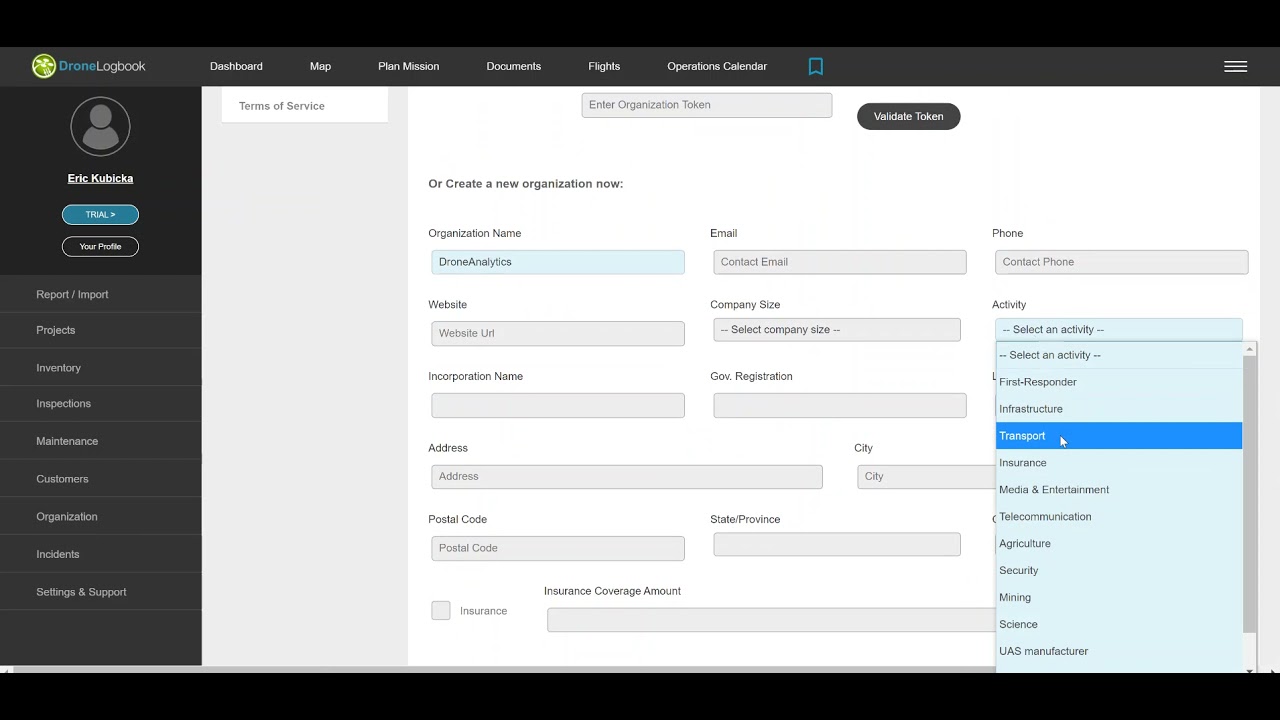Click the bookmark icon in top navigation

pyautogui.click(x=816, y=66)
